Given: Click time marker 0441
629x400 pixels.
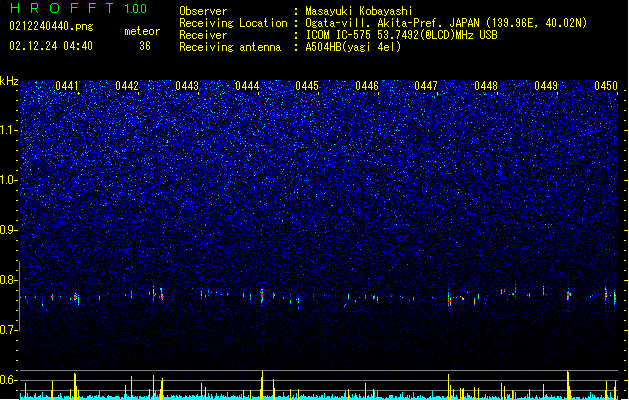Looking at the screenshot, I should pyautogui.click(x=67, y=86).
